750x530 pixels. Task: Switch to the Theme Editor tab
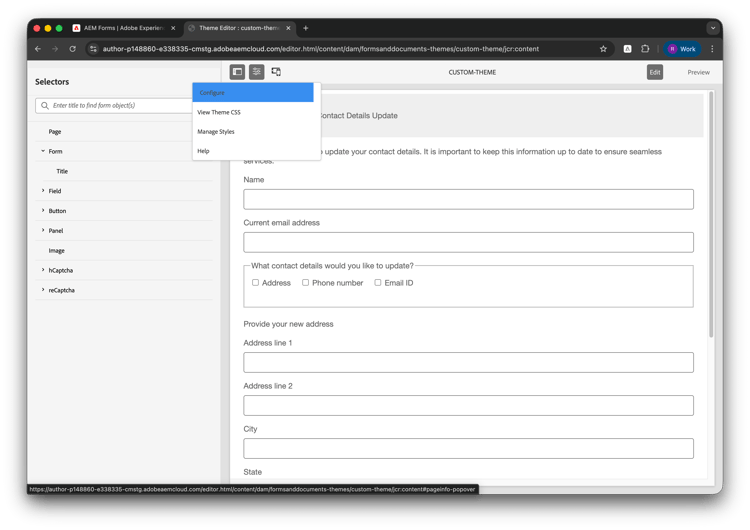point(239,28)
